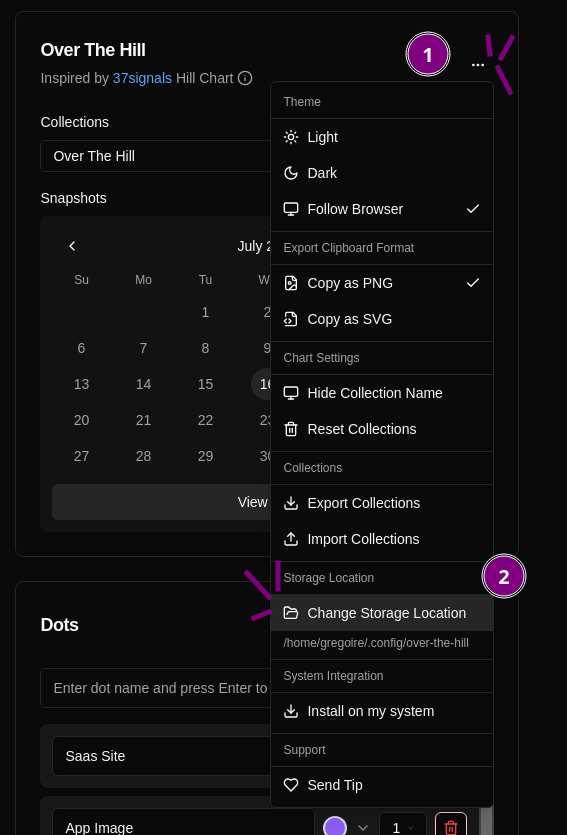The height and width of the screenshot is (835, 567).
Task: Click the red trash delete dot icon
Action: (450, 827)
